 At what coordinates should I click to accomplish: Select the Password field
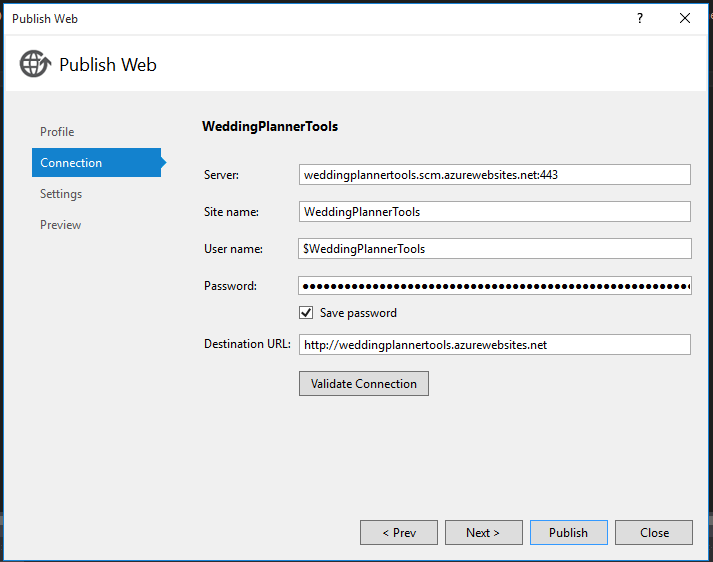click(494, 286)
